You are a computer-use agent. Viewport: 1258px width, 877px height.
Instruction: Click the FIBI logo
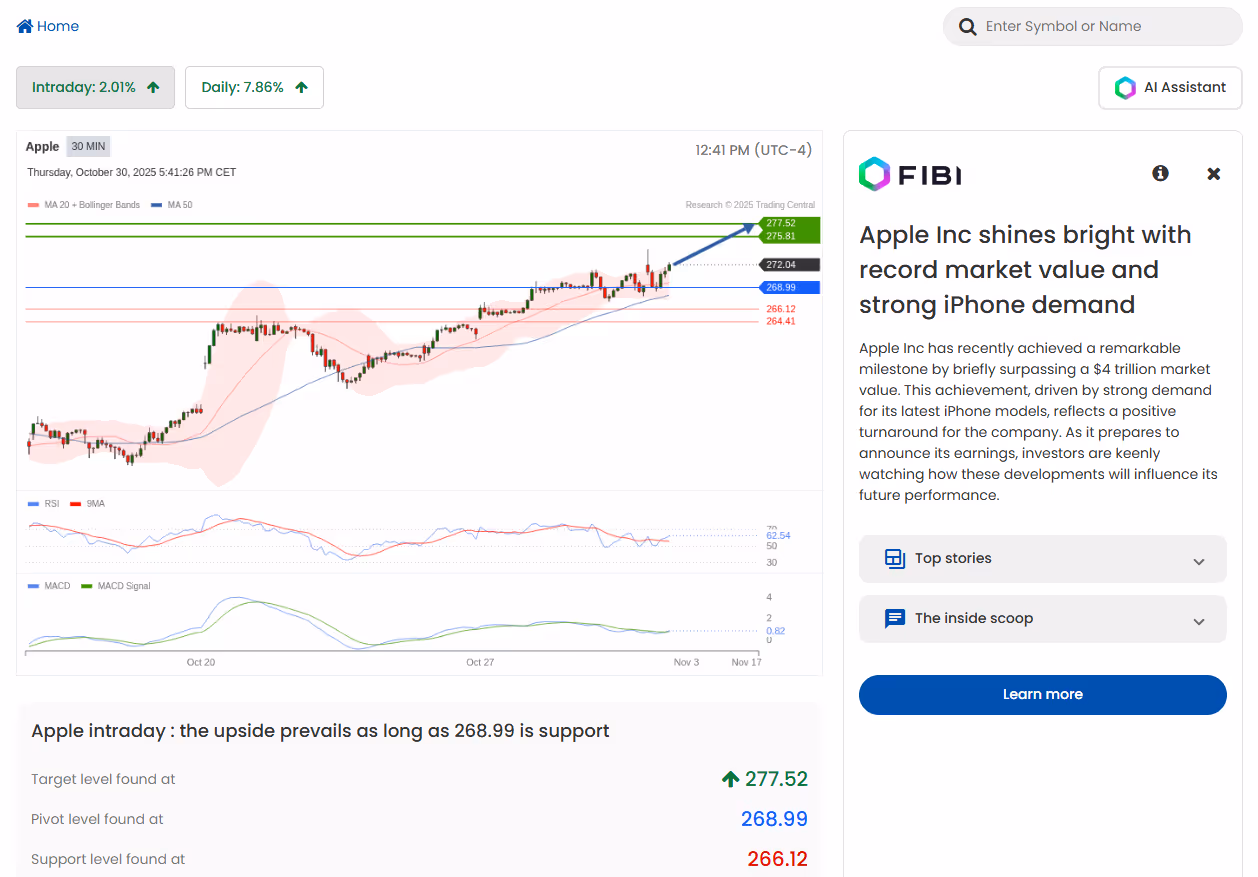(910, 175)
